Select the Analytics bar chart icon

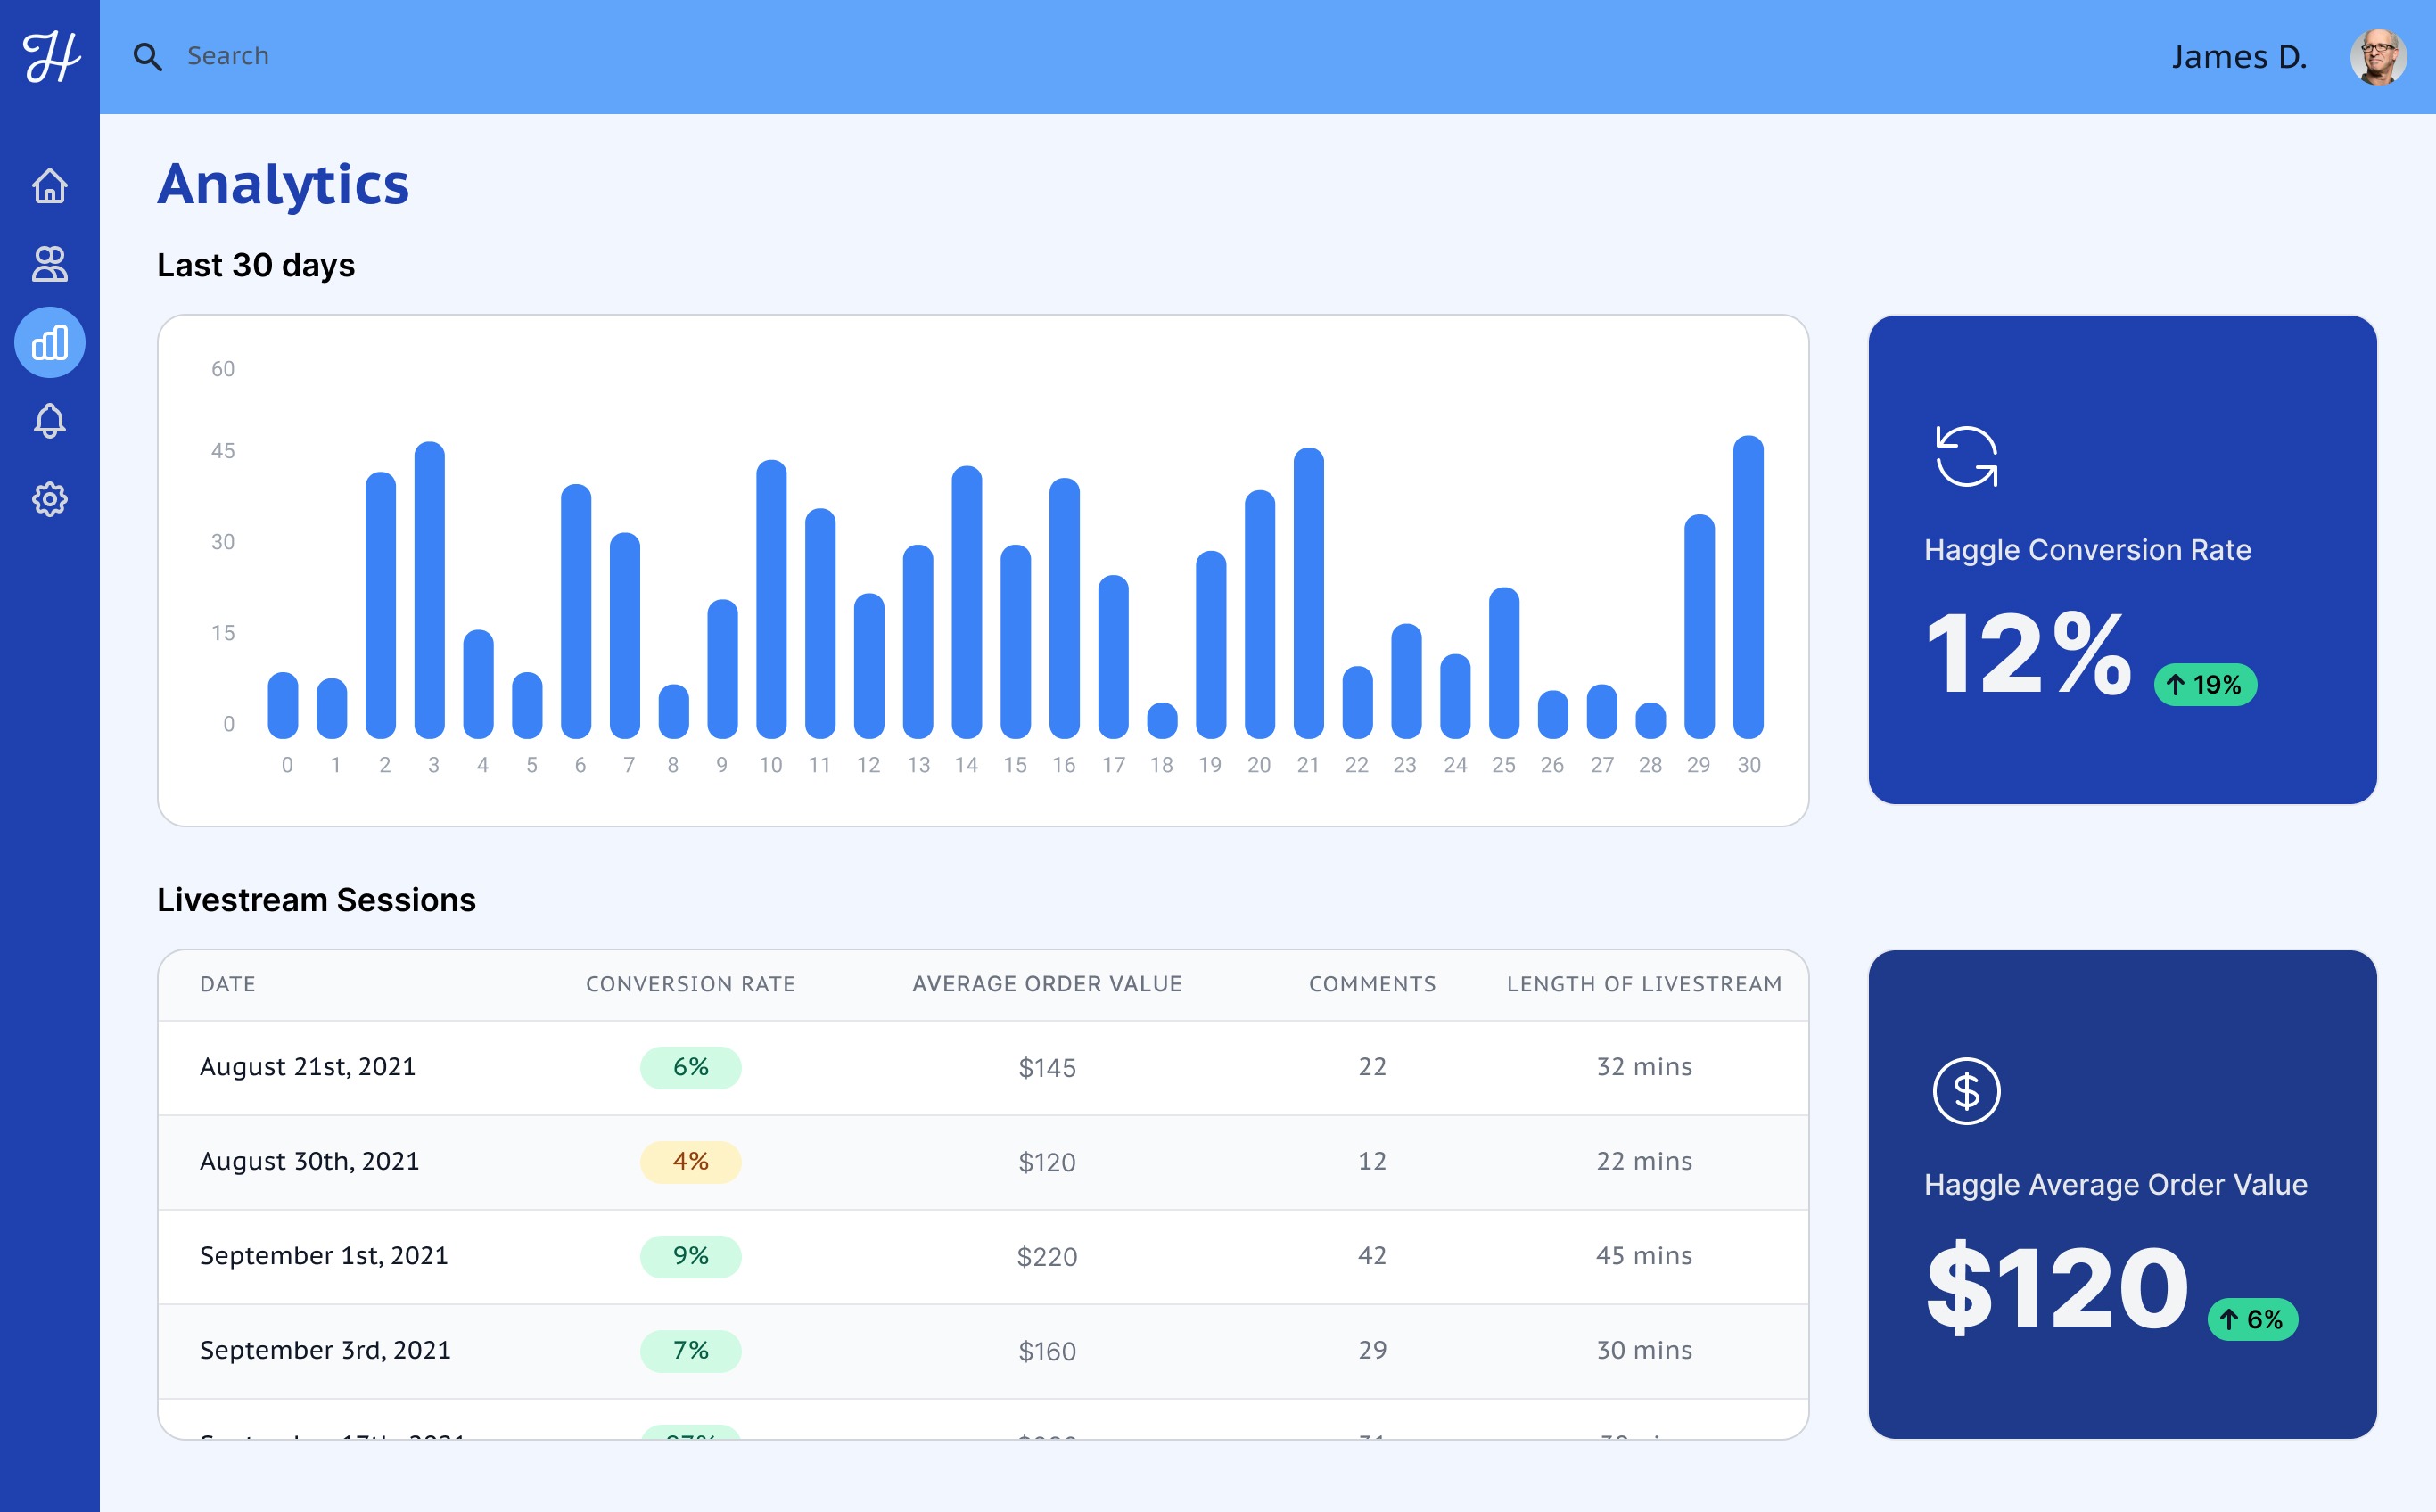click(50, 343)
